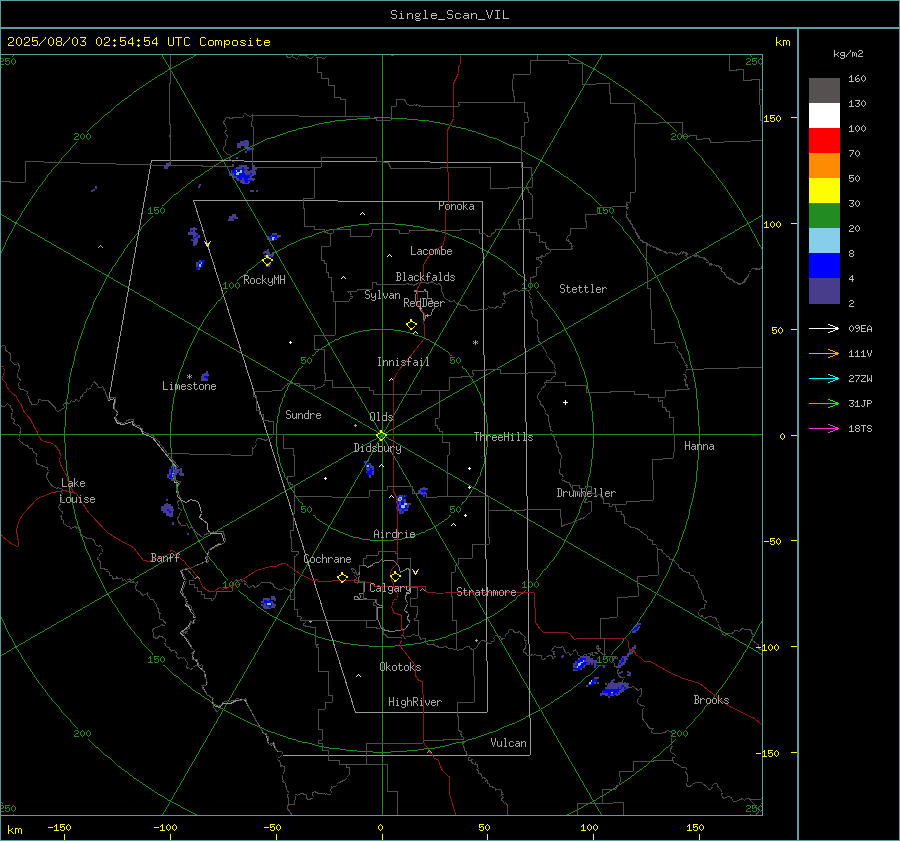Select the blue 4-8 legend color
The image size is (900, 841).
pos(824,266)
